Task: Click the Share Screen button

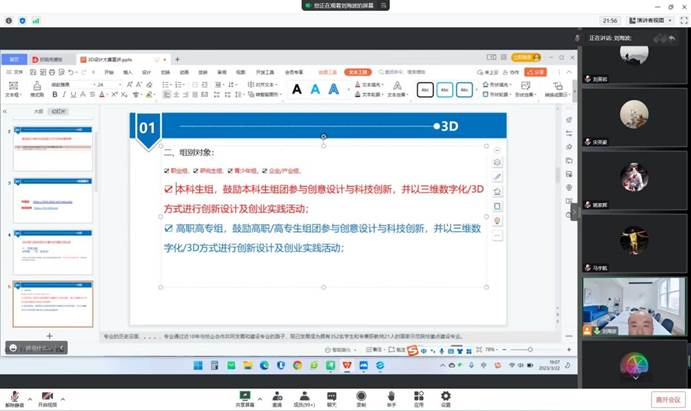Action: [244, 396]
